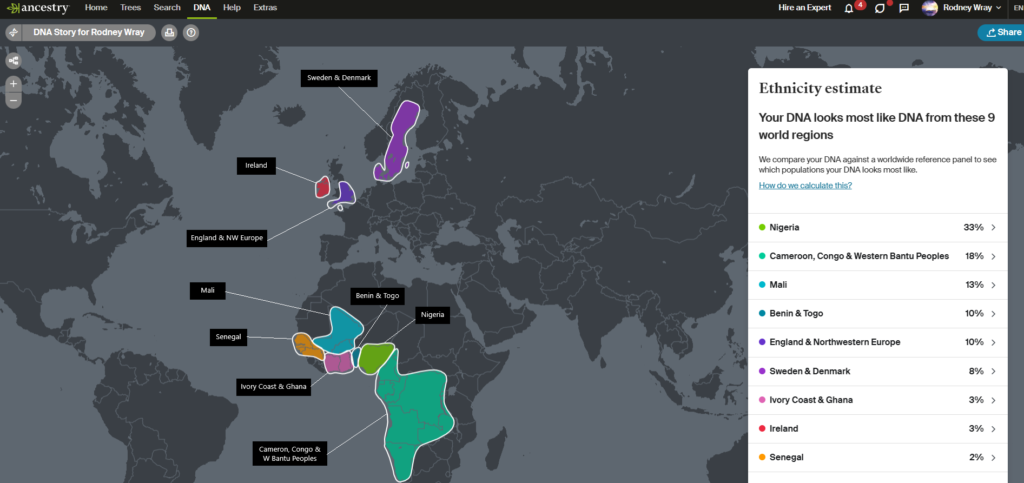Open the Rodney Wray account dropdown
This screenshot has height=483, width=1024.
(960, 8)
